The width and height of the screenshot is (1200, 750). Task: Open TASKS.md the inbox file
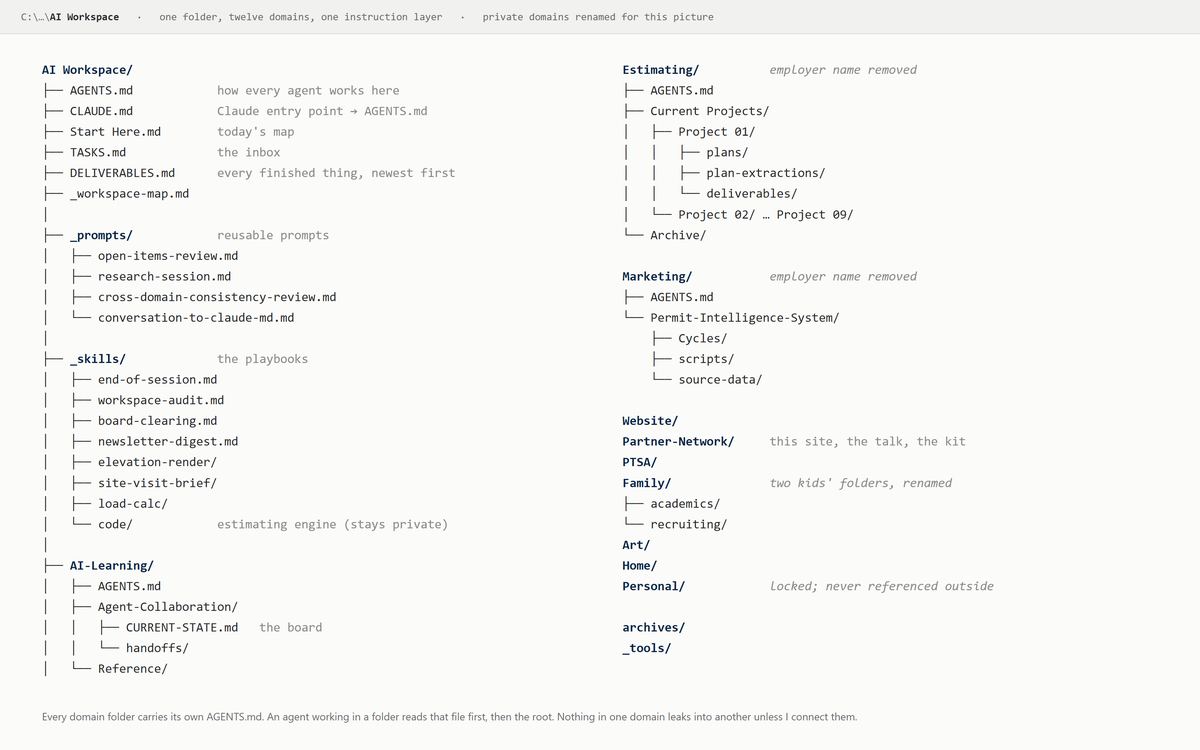click(x=98, y=153)
